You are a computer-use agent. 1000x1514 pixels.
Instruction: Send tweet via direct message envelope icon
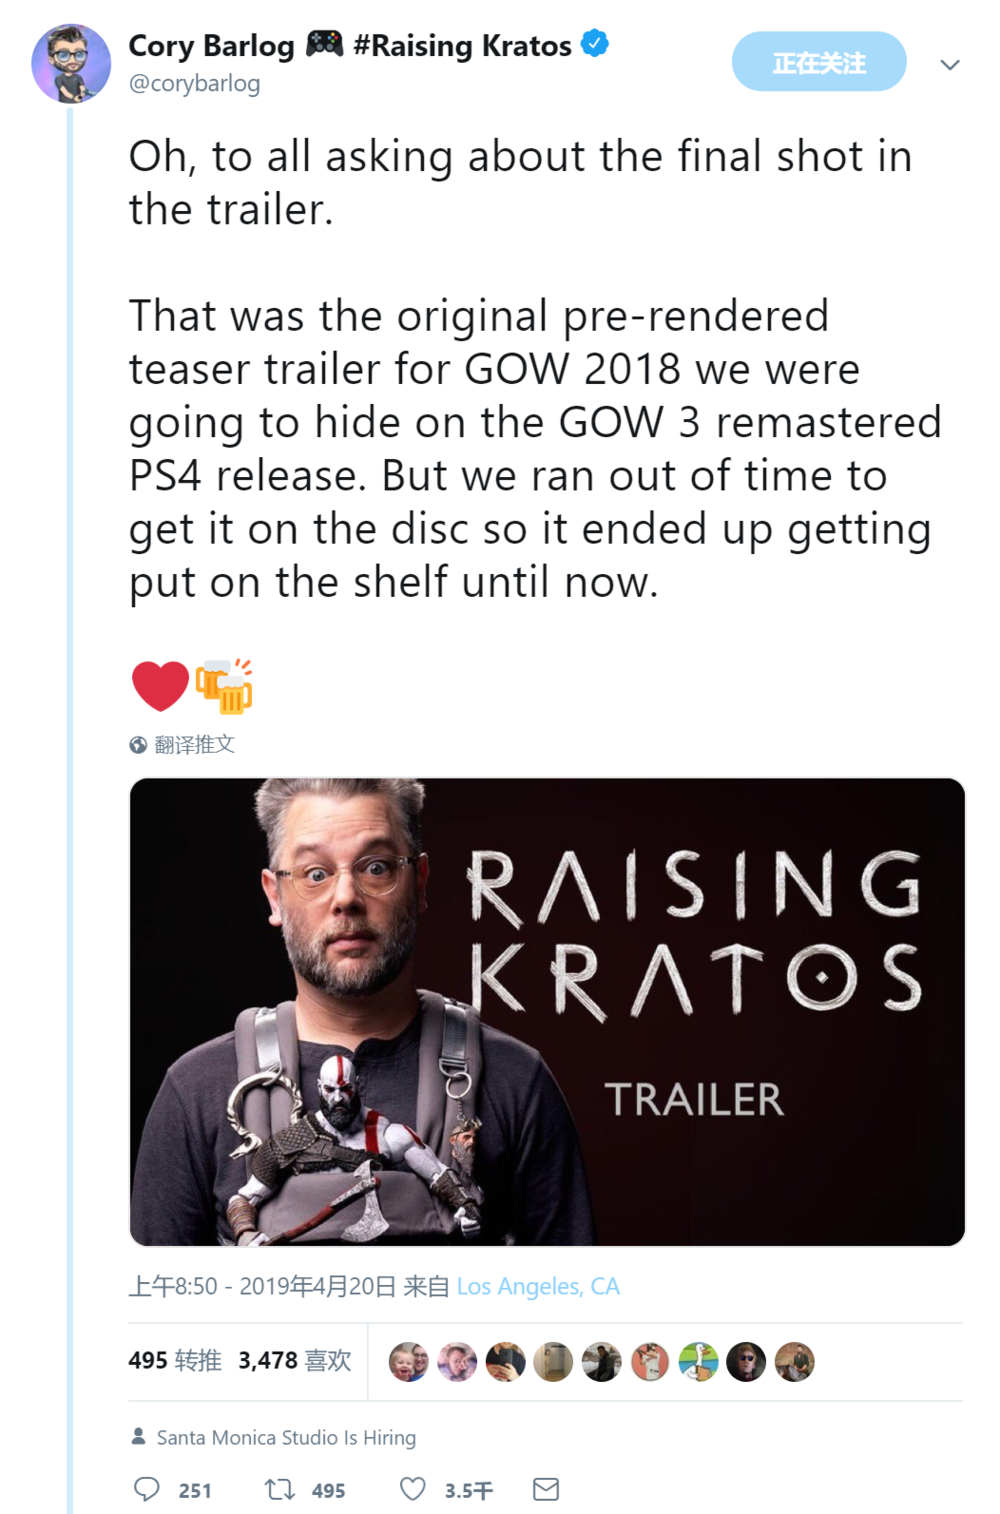[546, 1489]
